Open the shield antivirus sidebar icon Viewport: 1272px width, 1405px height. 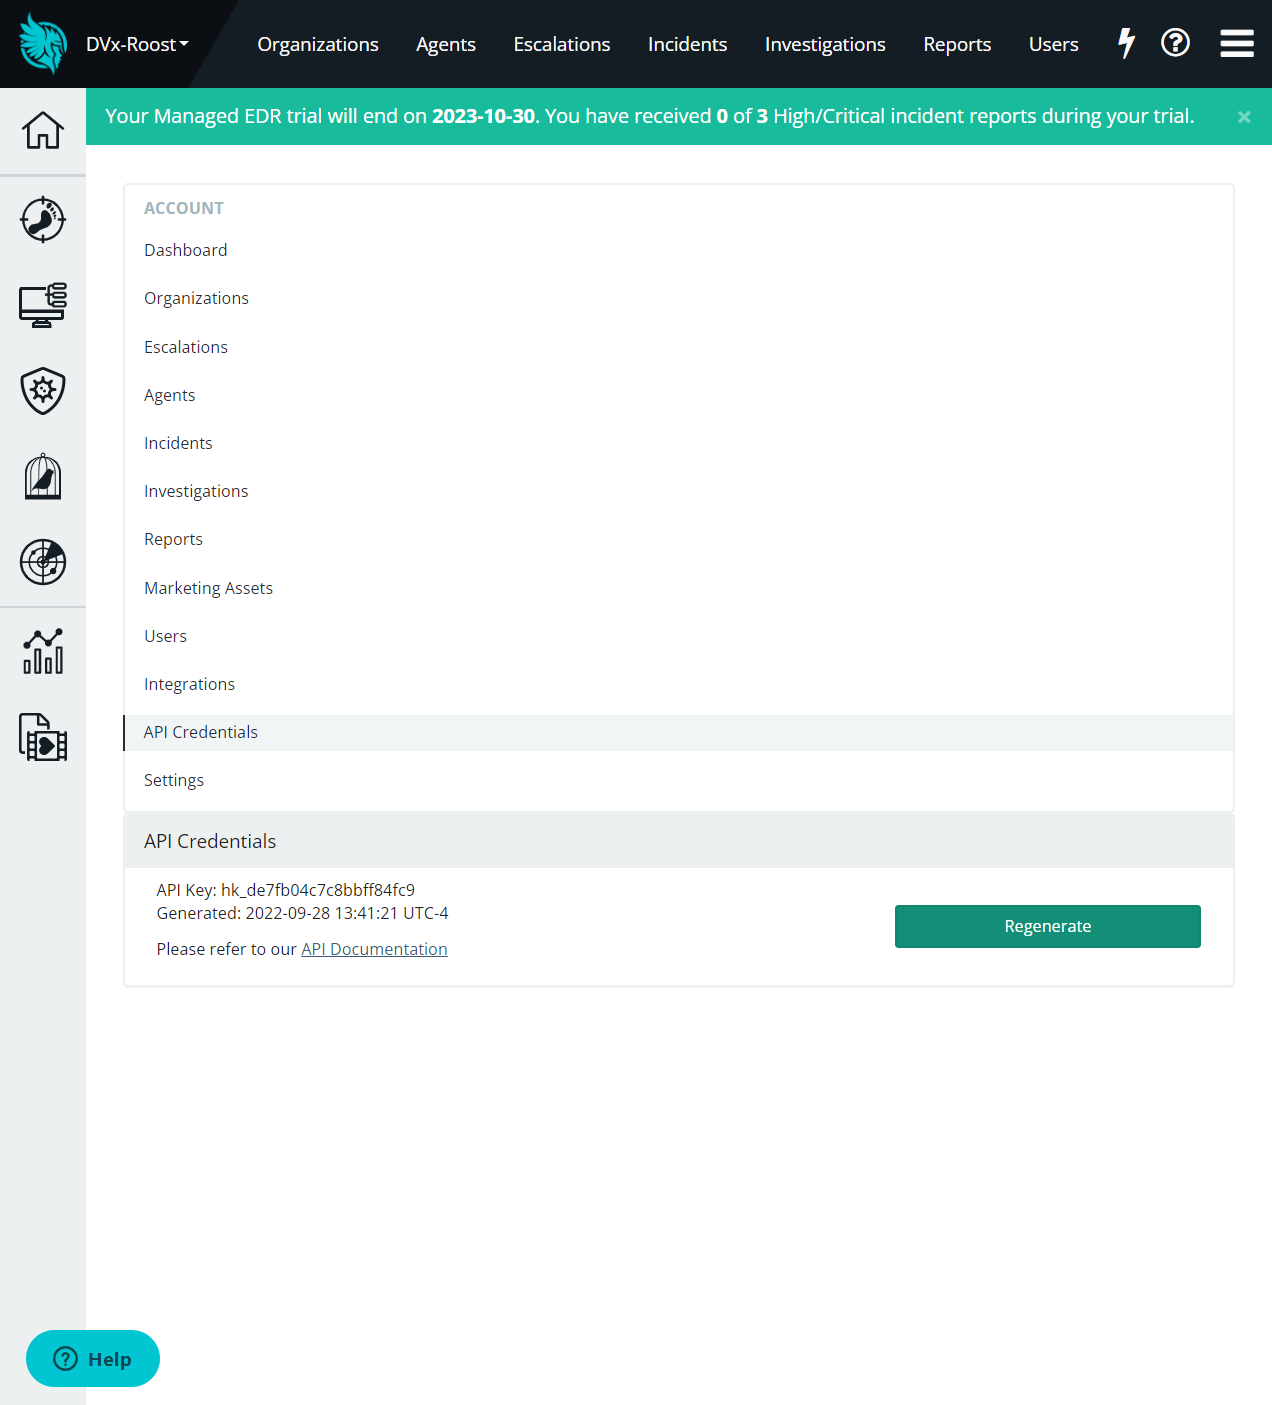point(43,391)
